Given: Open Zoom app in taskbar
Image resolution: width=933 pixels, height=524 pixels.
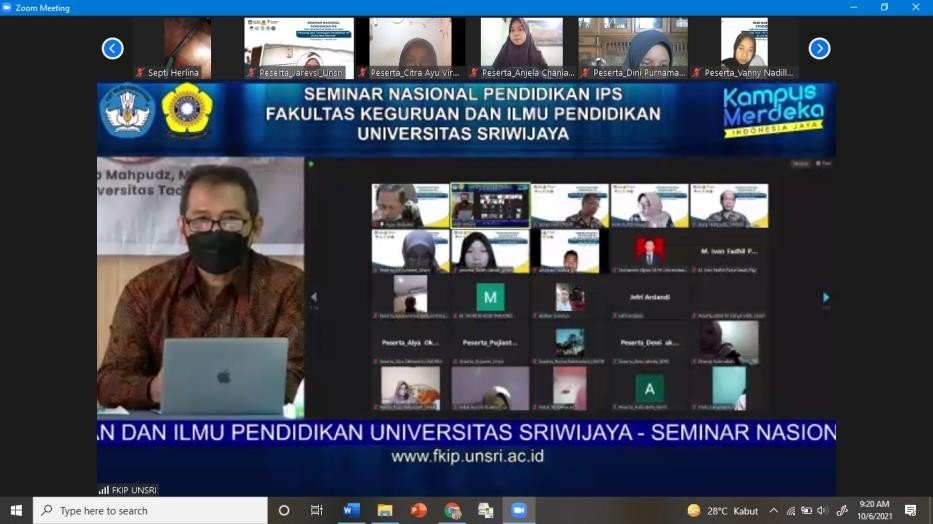Looking at the screenshot, I should pos(518,510).
